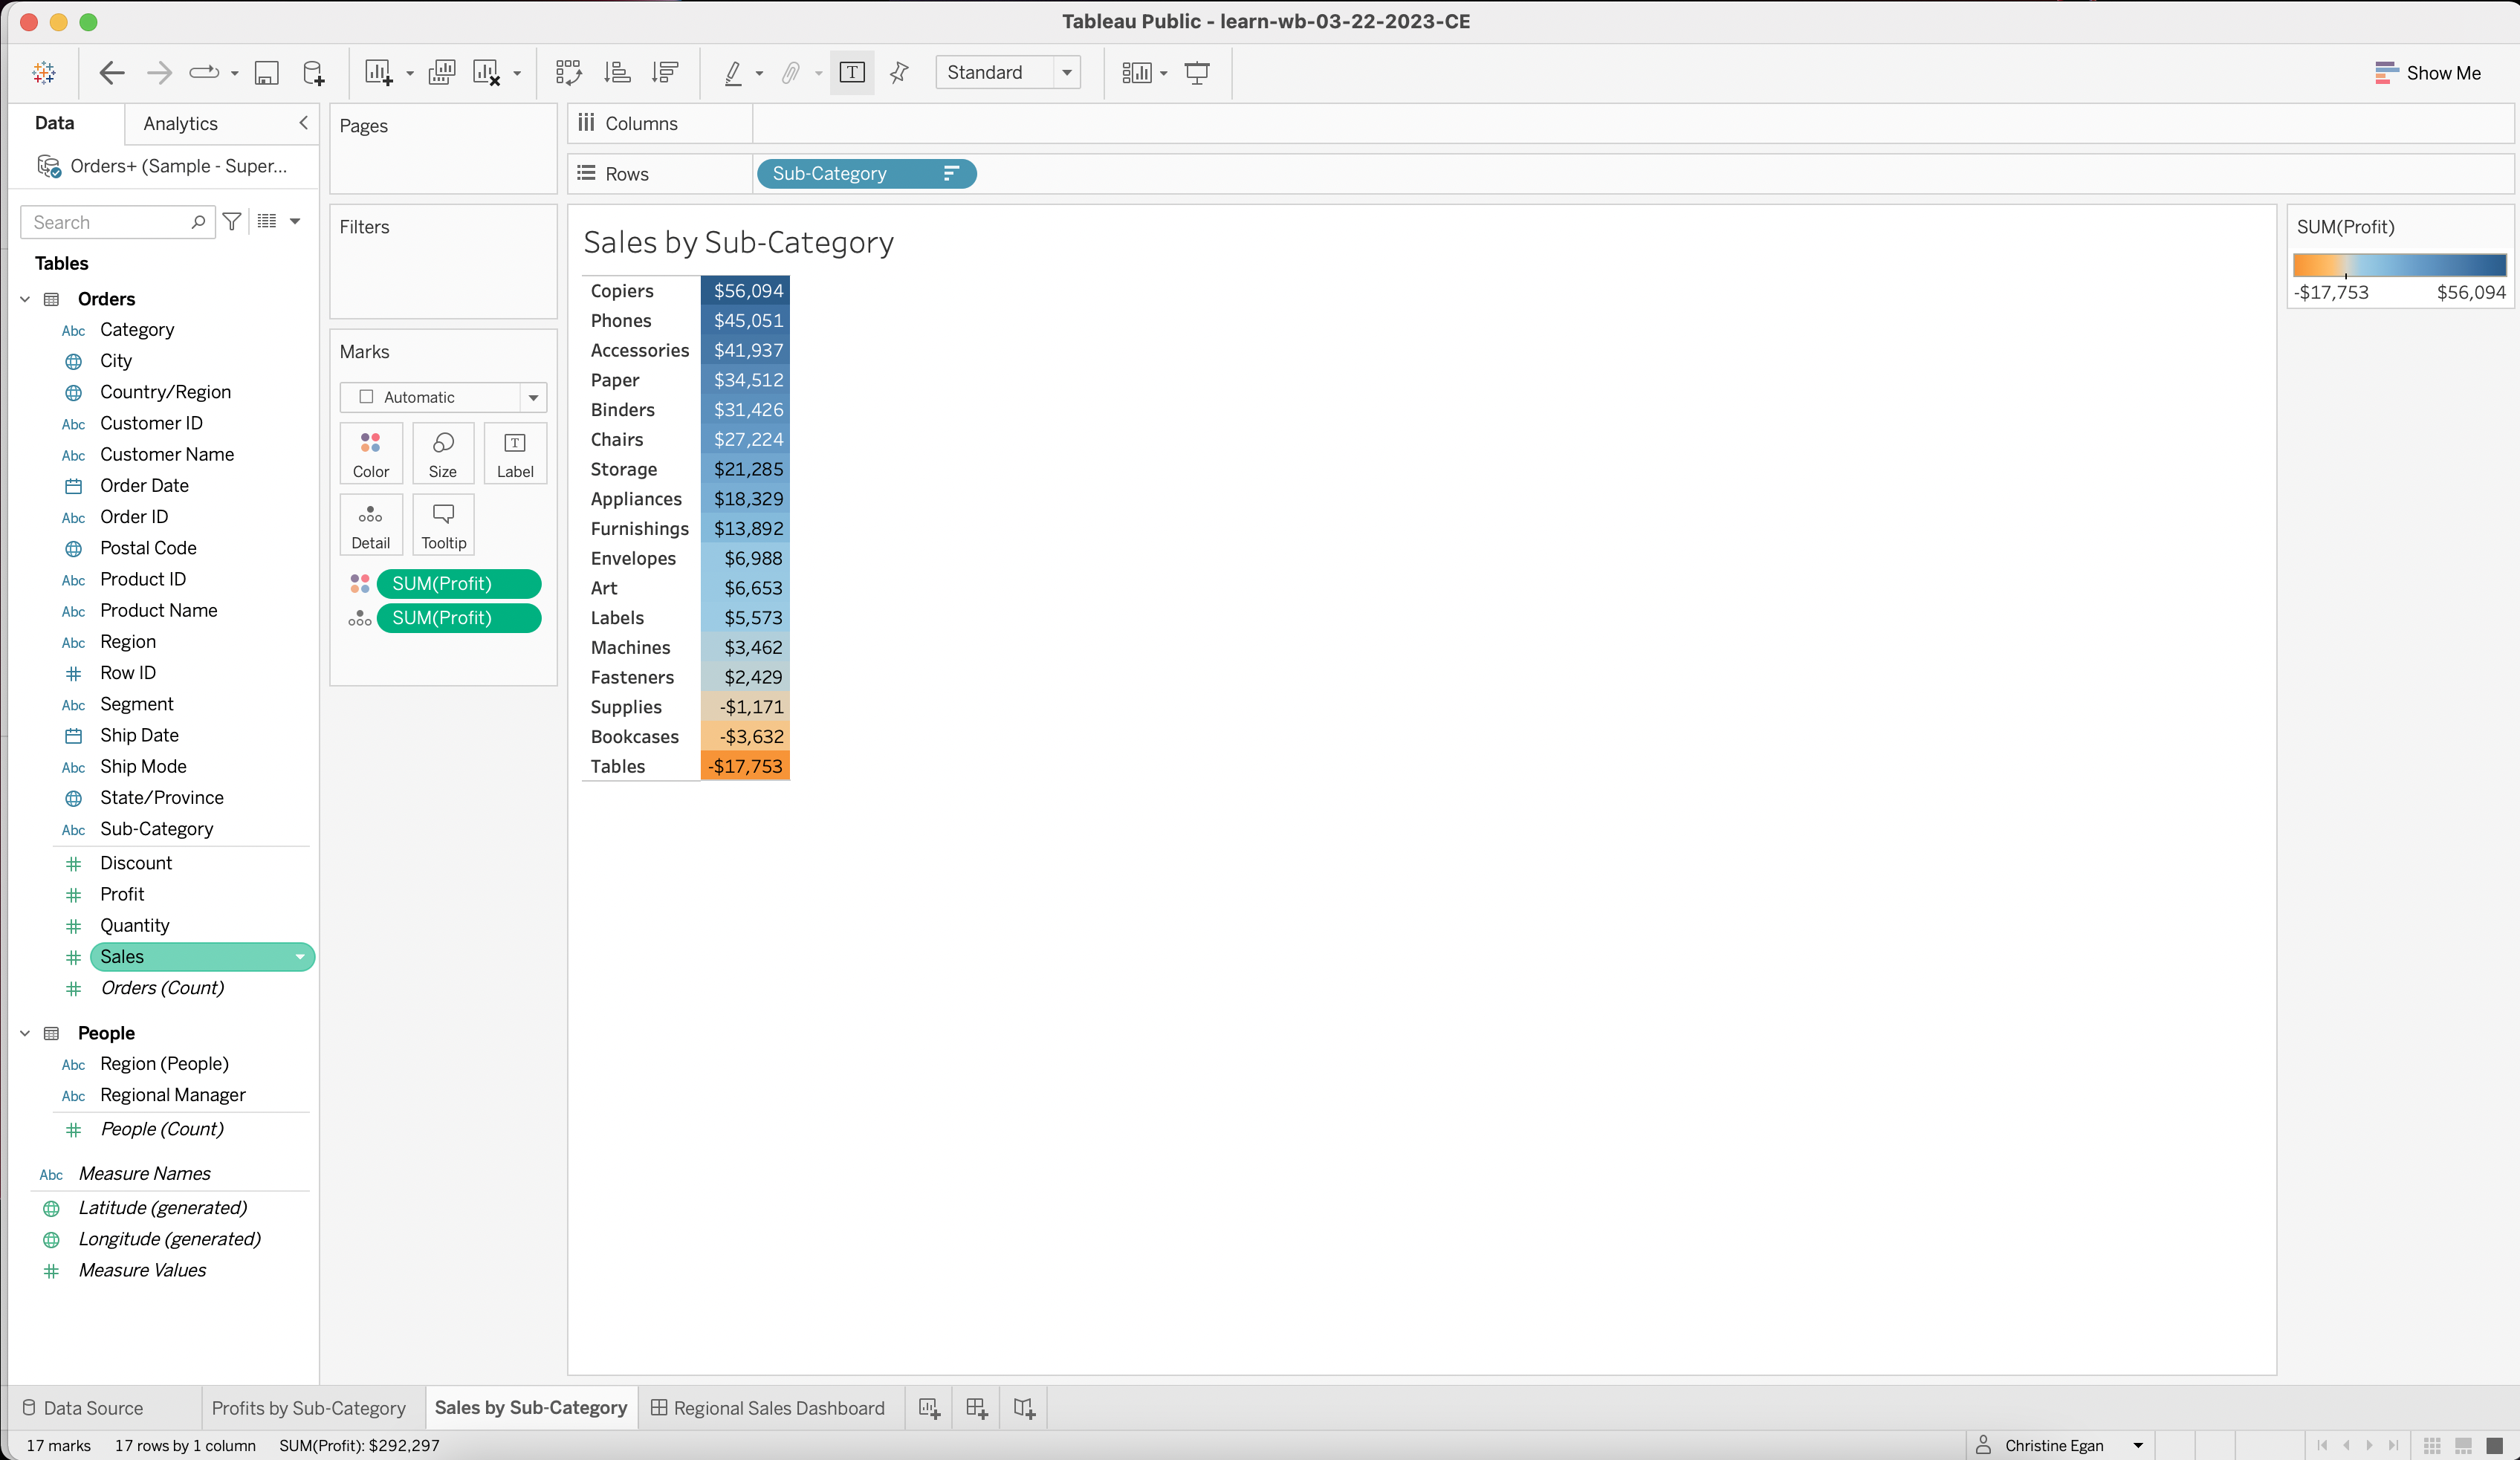Click the Fix Axes pin icon
The image size is (2520, 1460).
click(x=899, y=72)
